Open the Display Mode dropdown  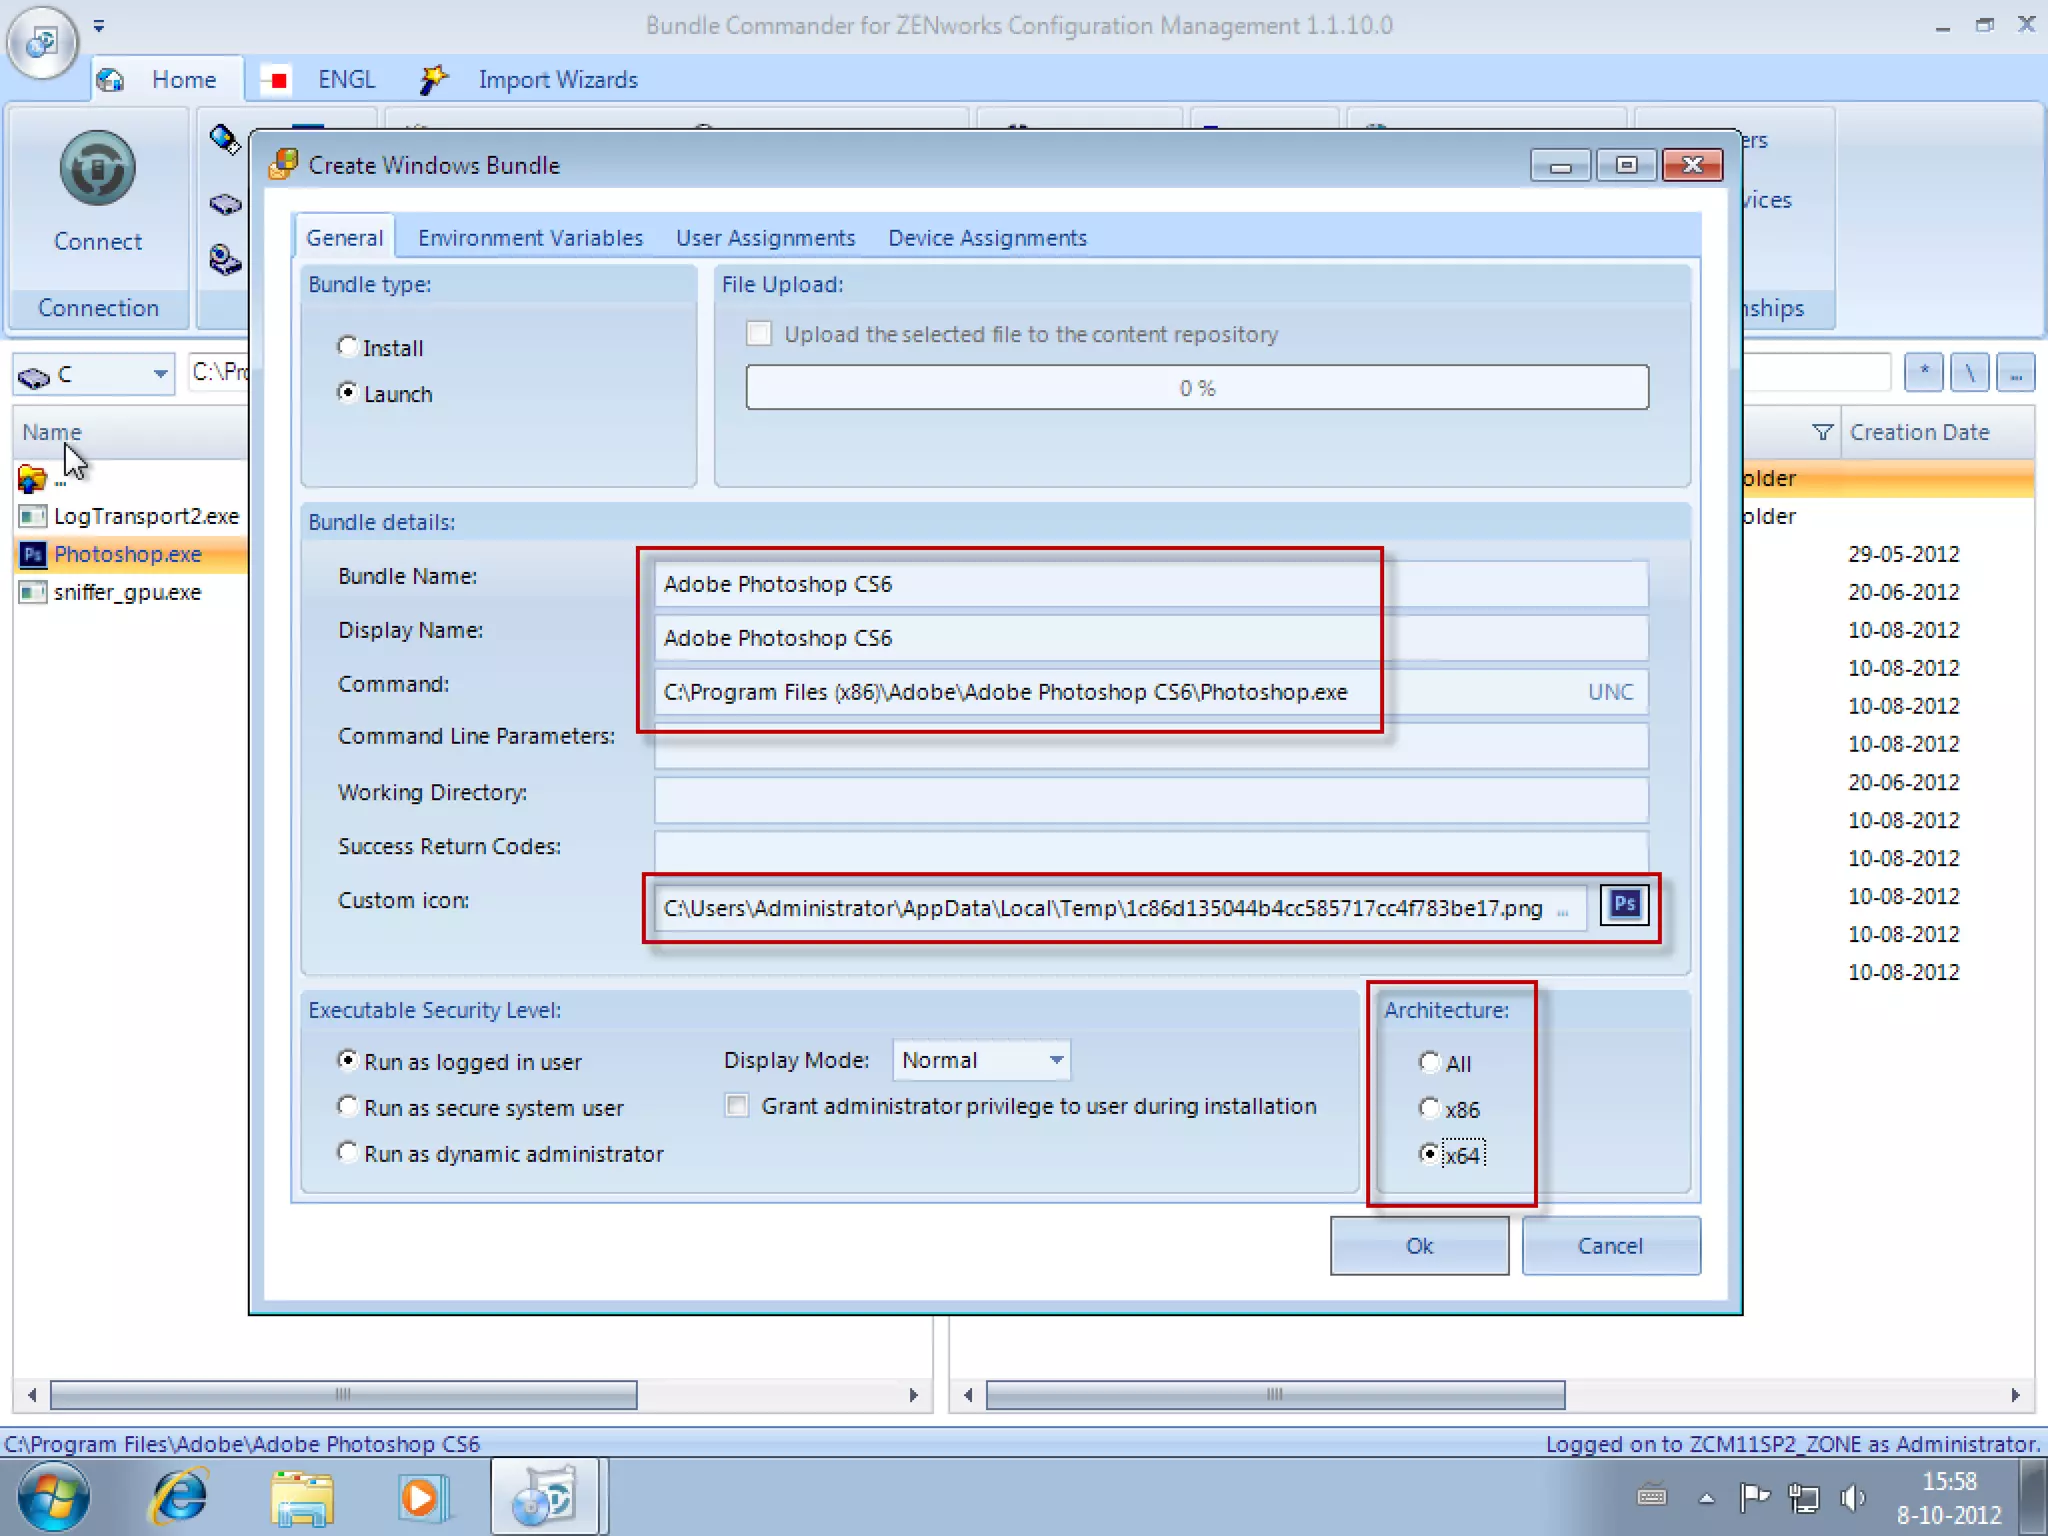(1056, 1060)
